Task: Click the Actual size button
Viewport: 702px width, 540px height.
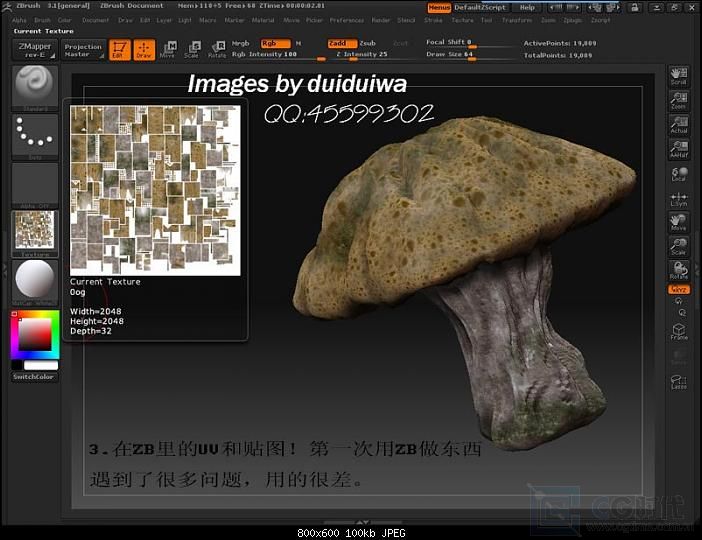Action: coord(679,125)
